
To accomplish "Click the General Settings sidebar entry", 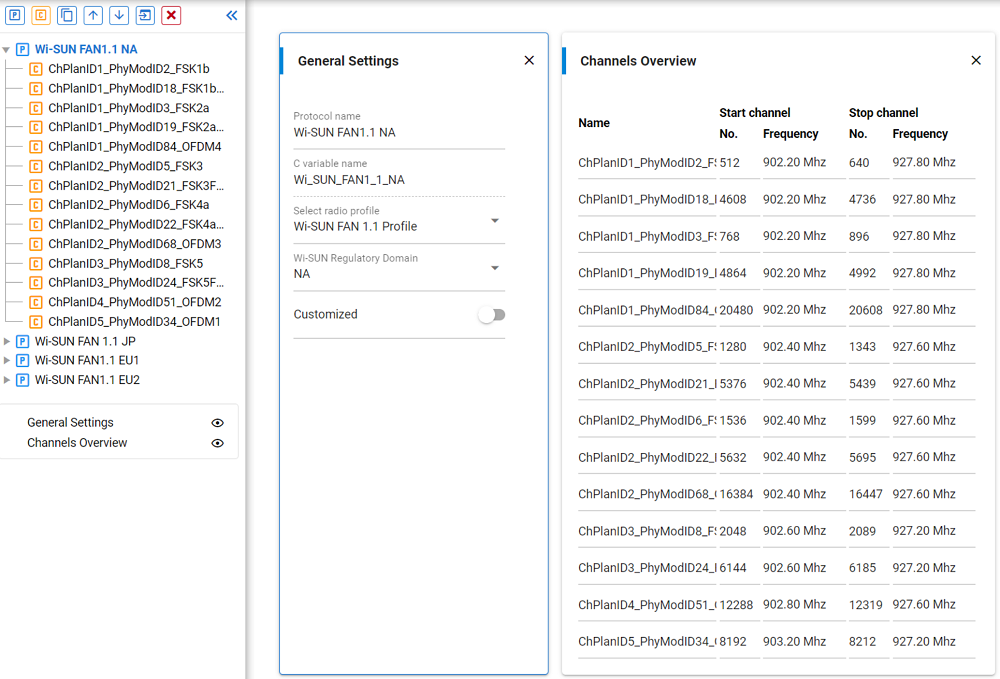I will click(x=70, y=423).
